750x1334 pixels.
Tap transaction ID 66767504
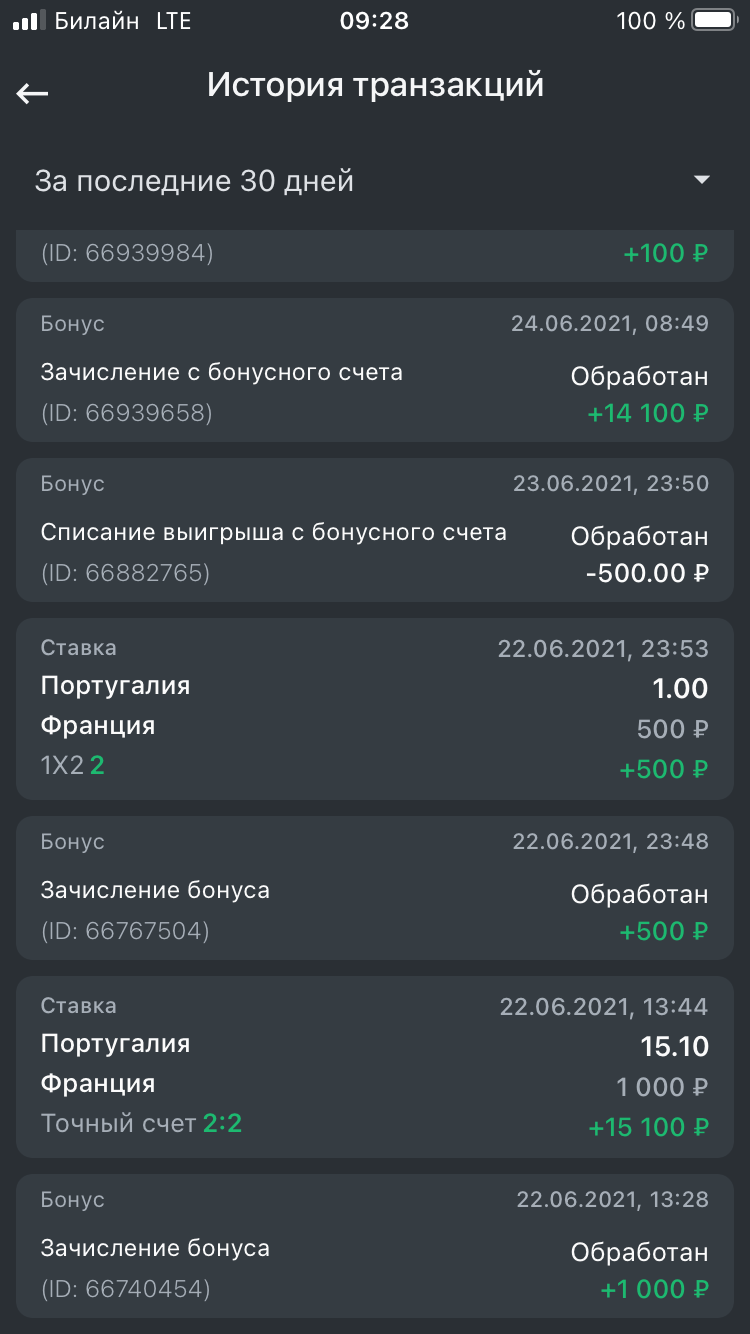pyautogui.click(x=126, y=931)
